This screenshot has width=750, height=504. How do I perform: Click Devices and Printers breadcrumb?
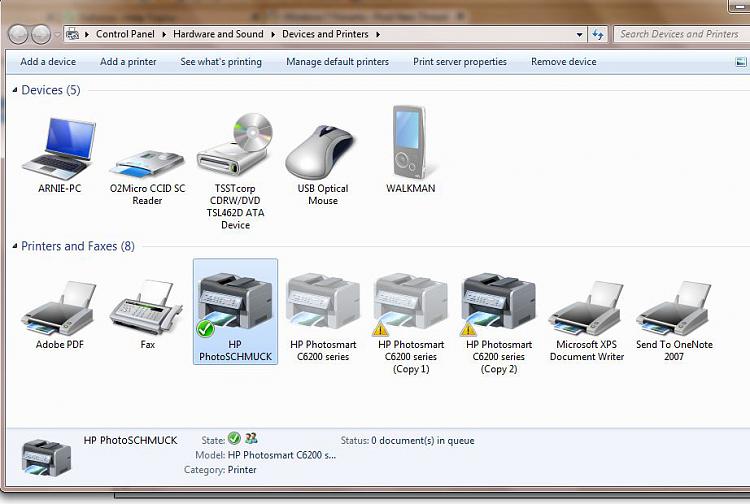pos(325,34)
